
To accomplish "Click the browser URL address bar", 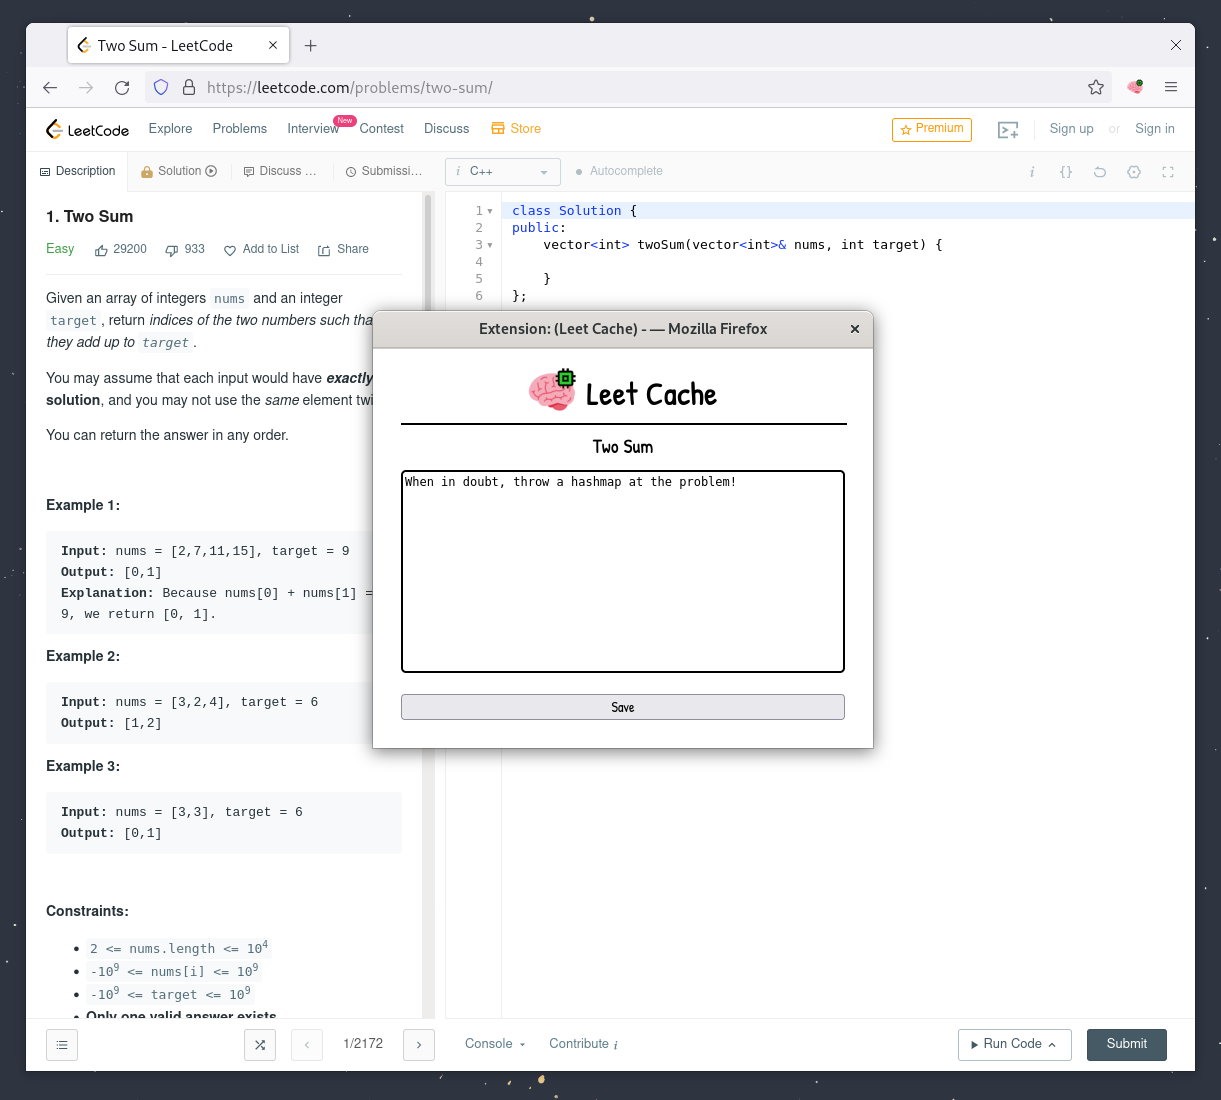I will pos(630,87).
